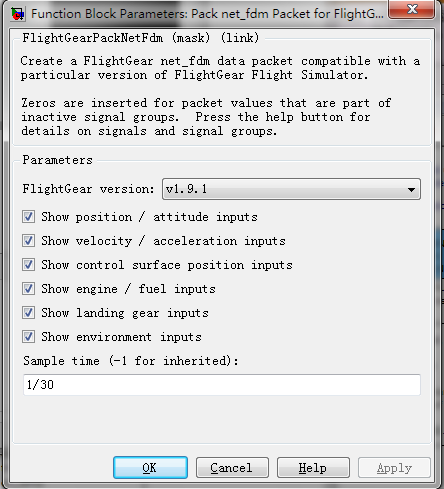Screen dimensions: 444x489
Task: Open block documentation with Help button
Action: (x=313, y=468)
